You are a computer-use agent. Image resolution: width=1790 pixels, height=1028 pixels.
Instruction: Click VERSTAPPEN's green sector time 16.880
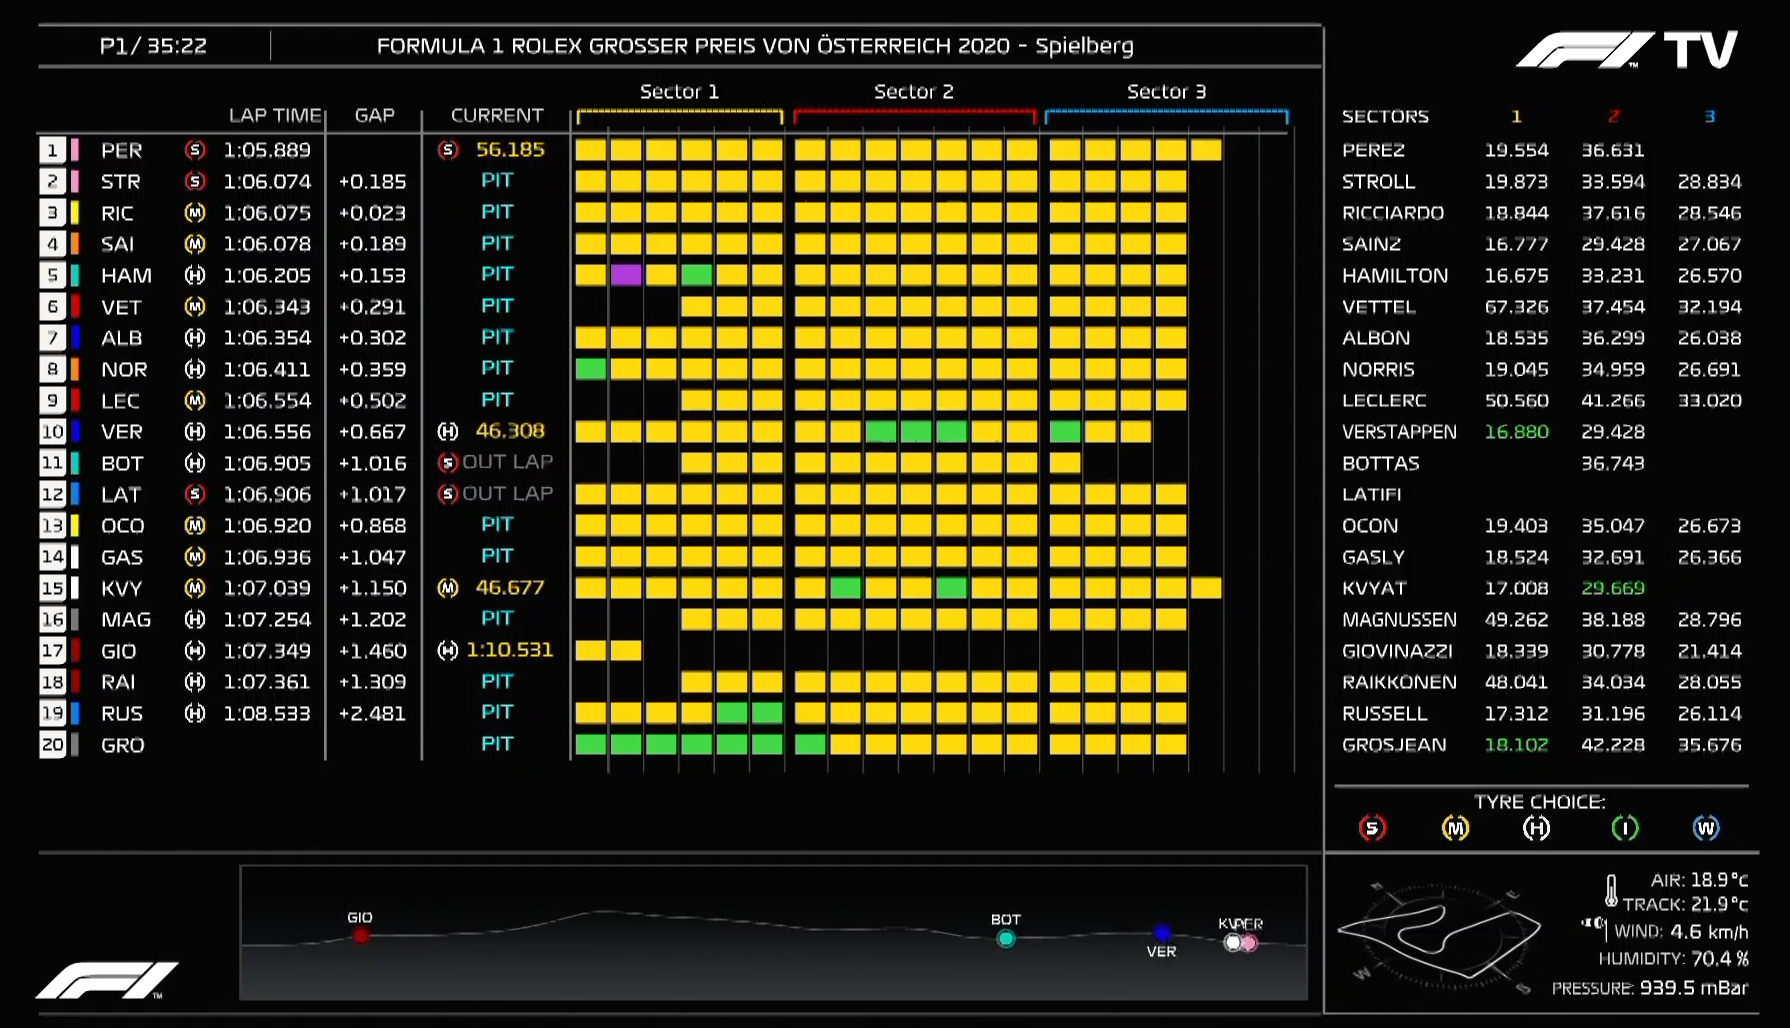[x=1516, y=432]
